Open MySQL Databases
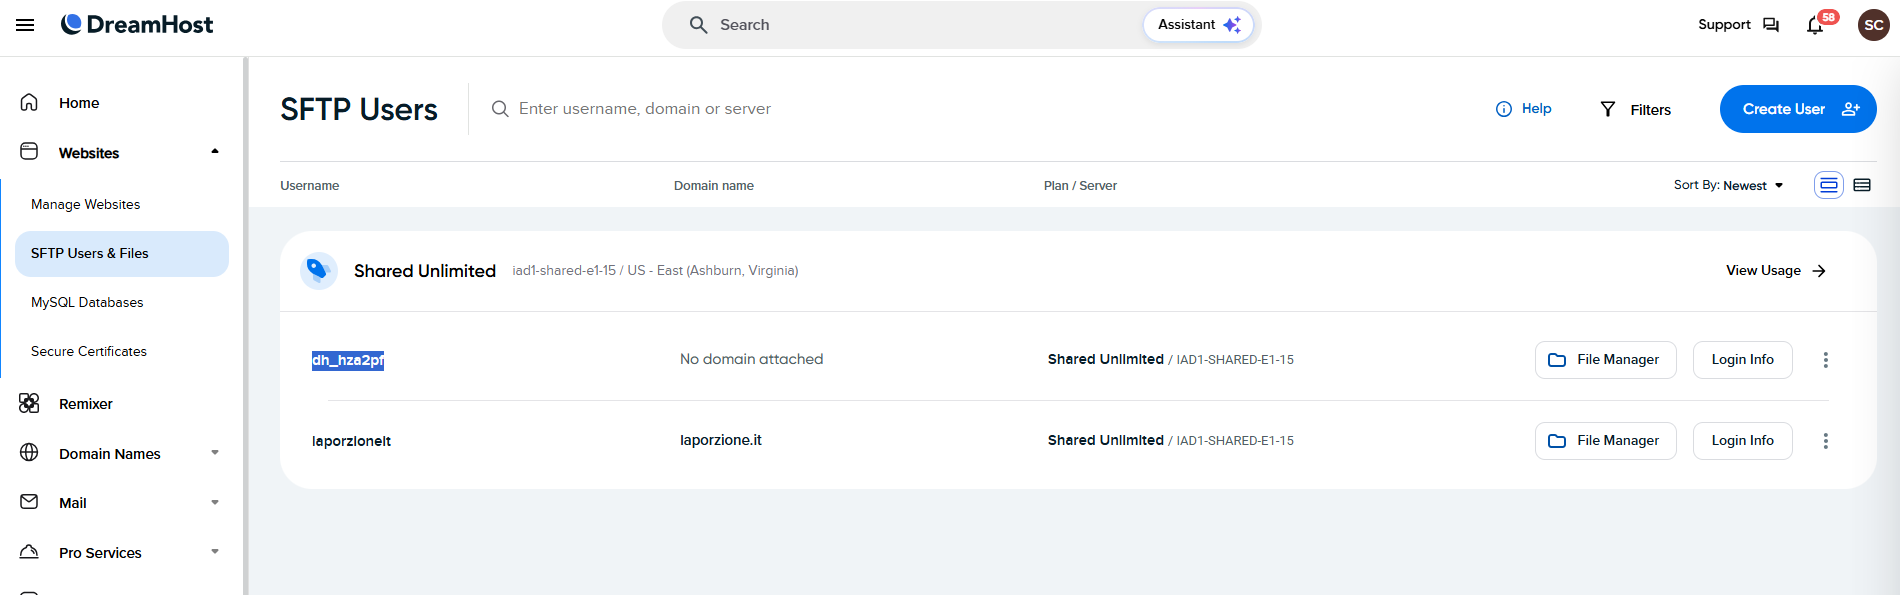 click(x=87, y=302)
